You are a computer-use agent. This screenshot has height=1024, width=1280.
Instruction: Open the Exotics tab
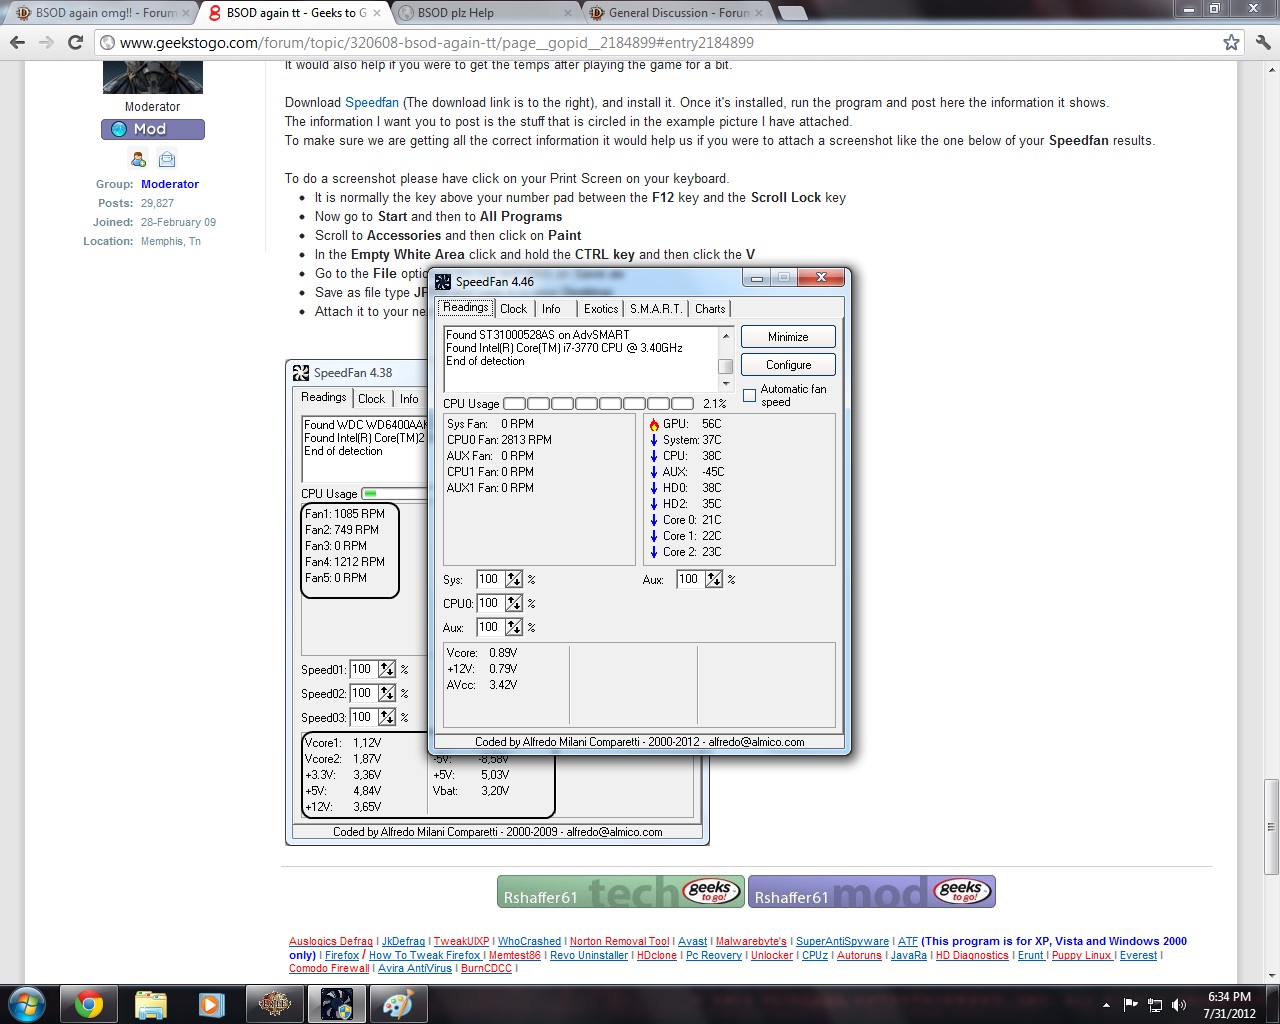tap(601, 309)
